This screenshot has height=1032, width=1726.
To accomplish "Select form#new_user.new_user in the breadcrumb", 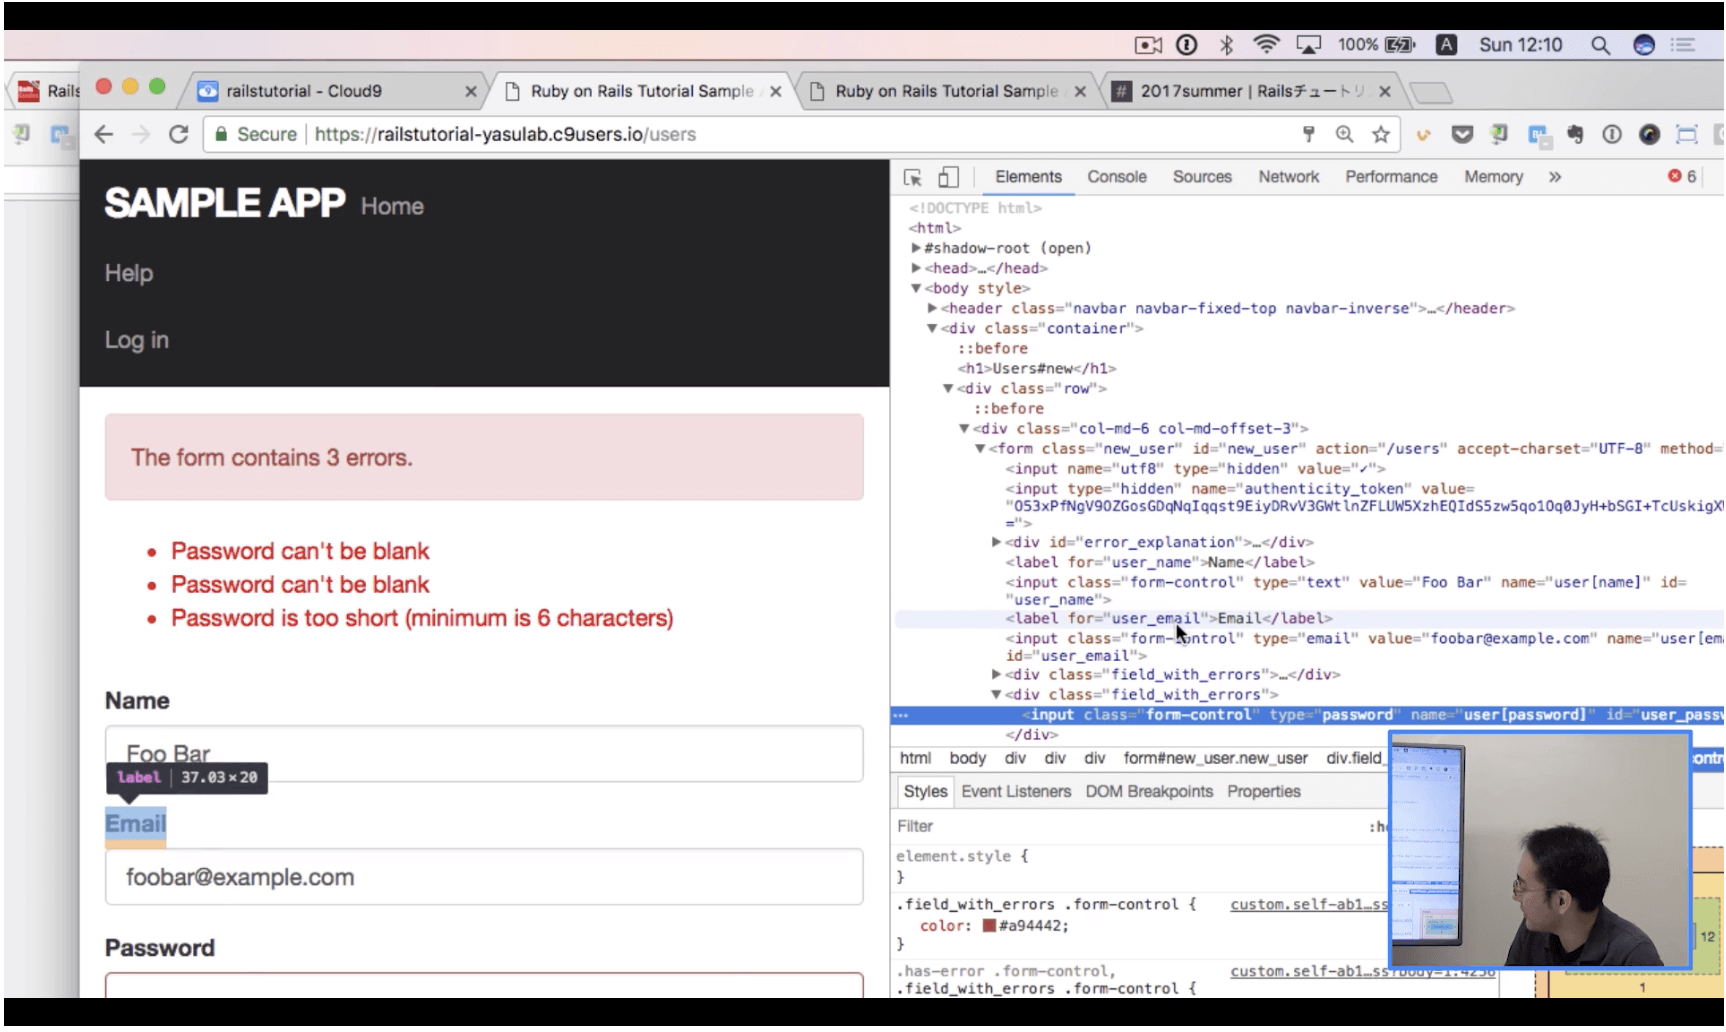I will pyautogui.click(x=1215, y=759).
